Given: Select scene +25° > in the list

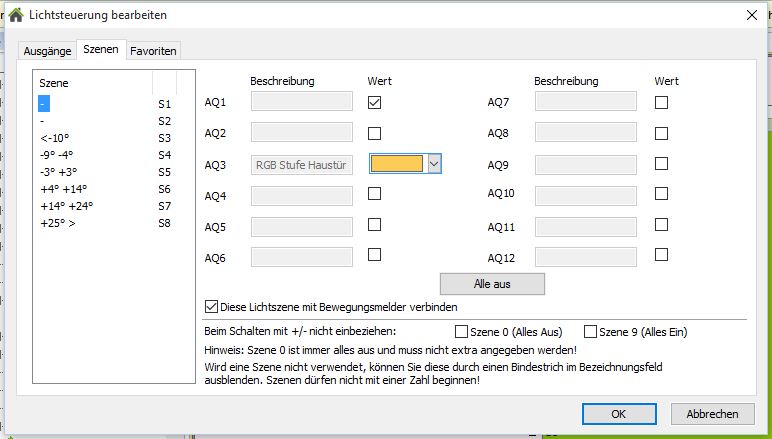Looking at the screenshot, I should click(x=58, y=223).
